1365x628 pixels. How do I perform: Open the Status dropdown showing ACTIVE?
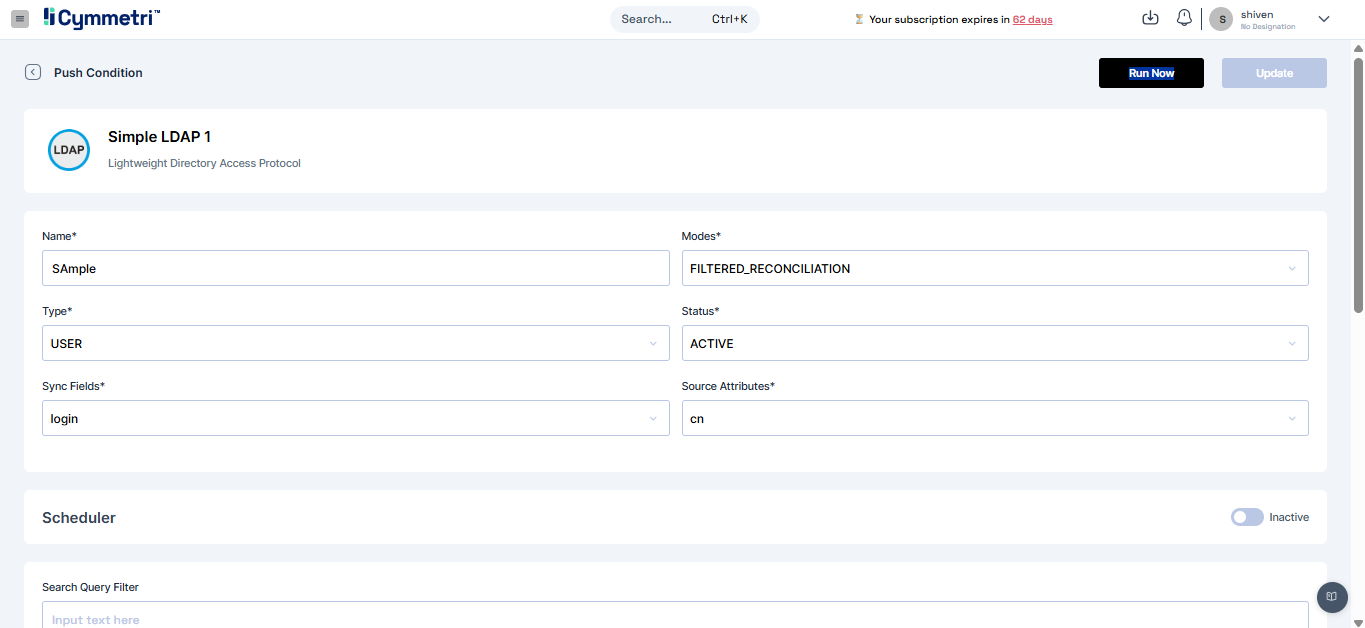[x=995, y=343]
